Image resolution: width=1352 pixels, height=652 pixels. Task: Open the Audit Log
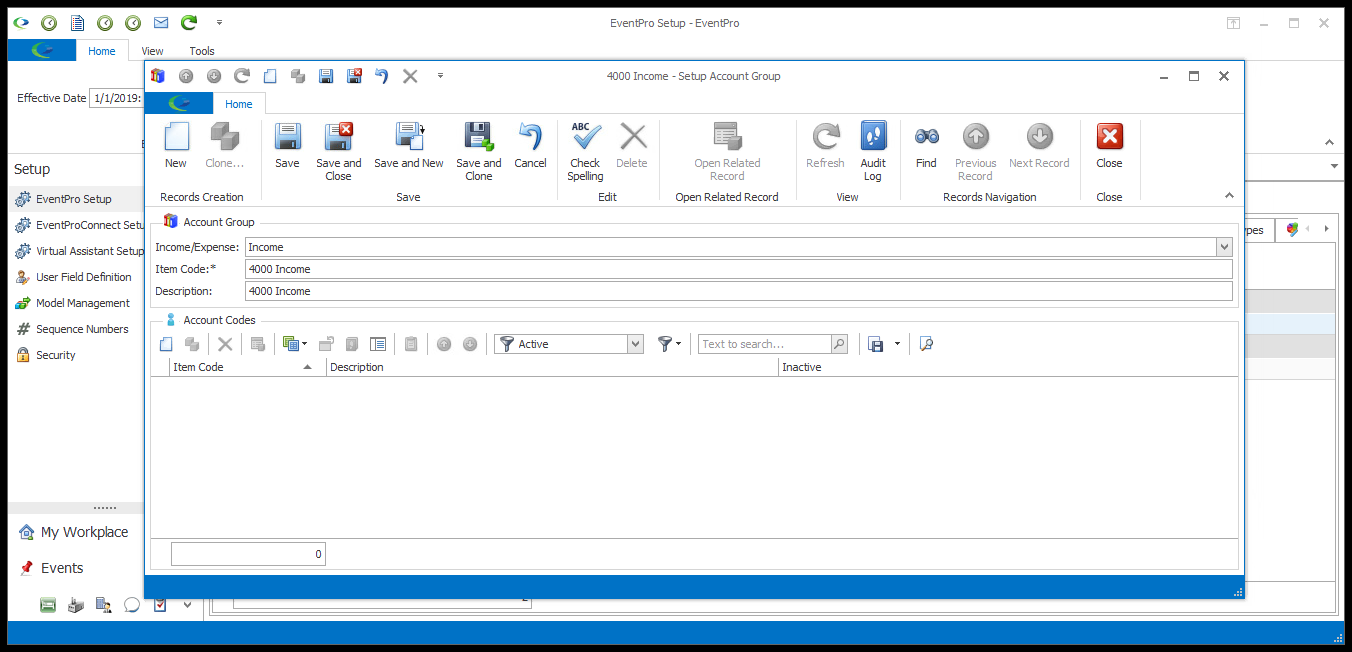(873, 152)
